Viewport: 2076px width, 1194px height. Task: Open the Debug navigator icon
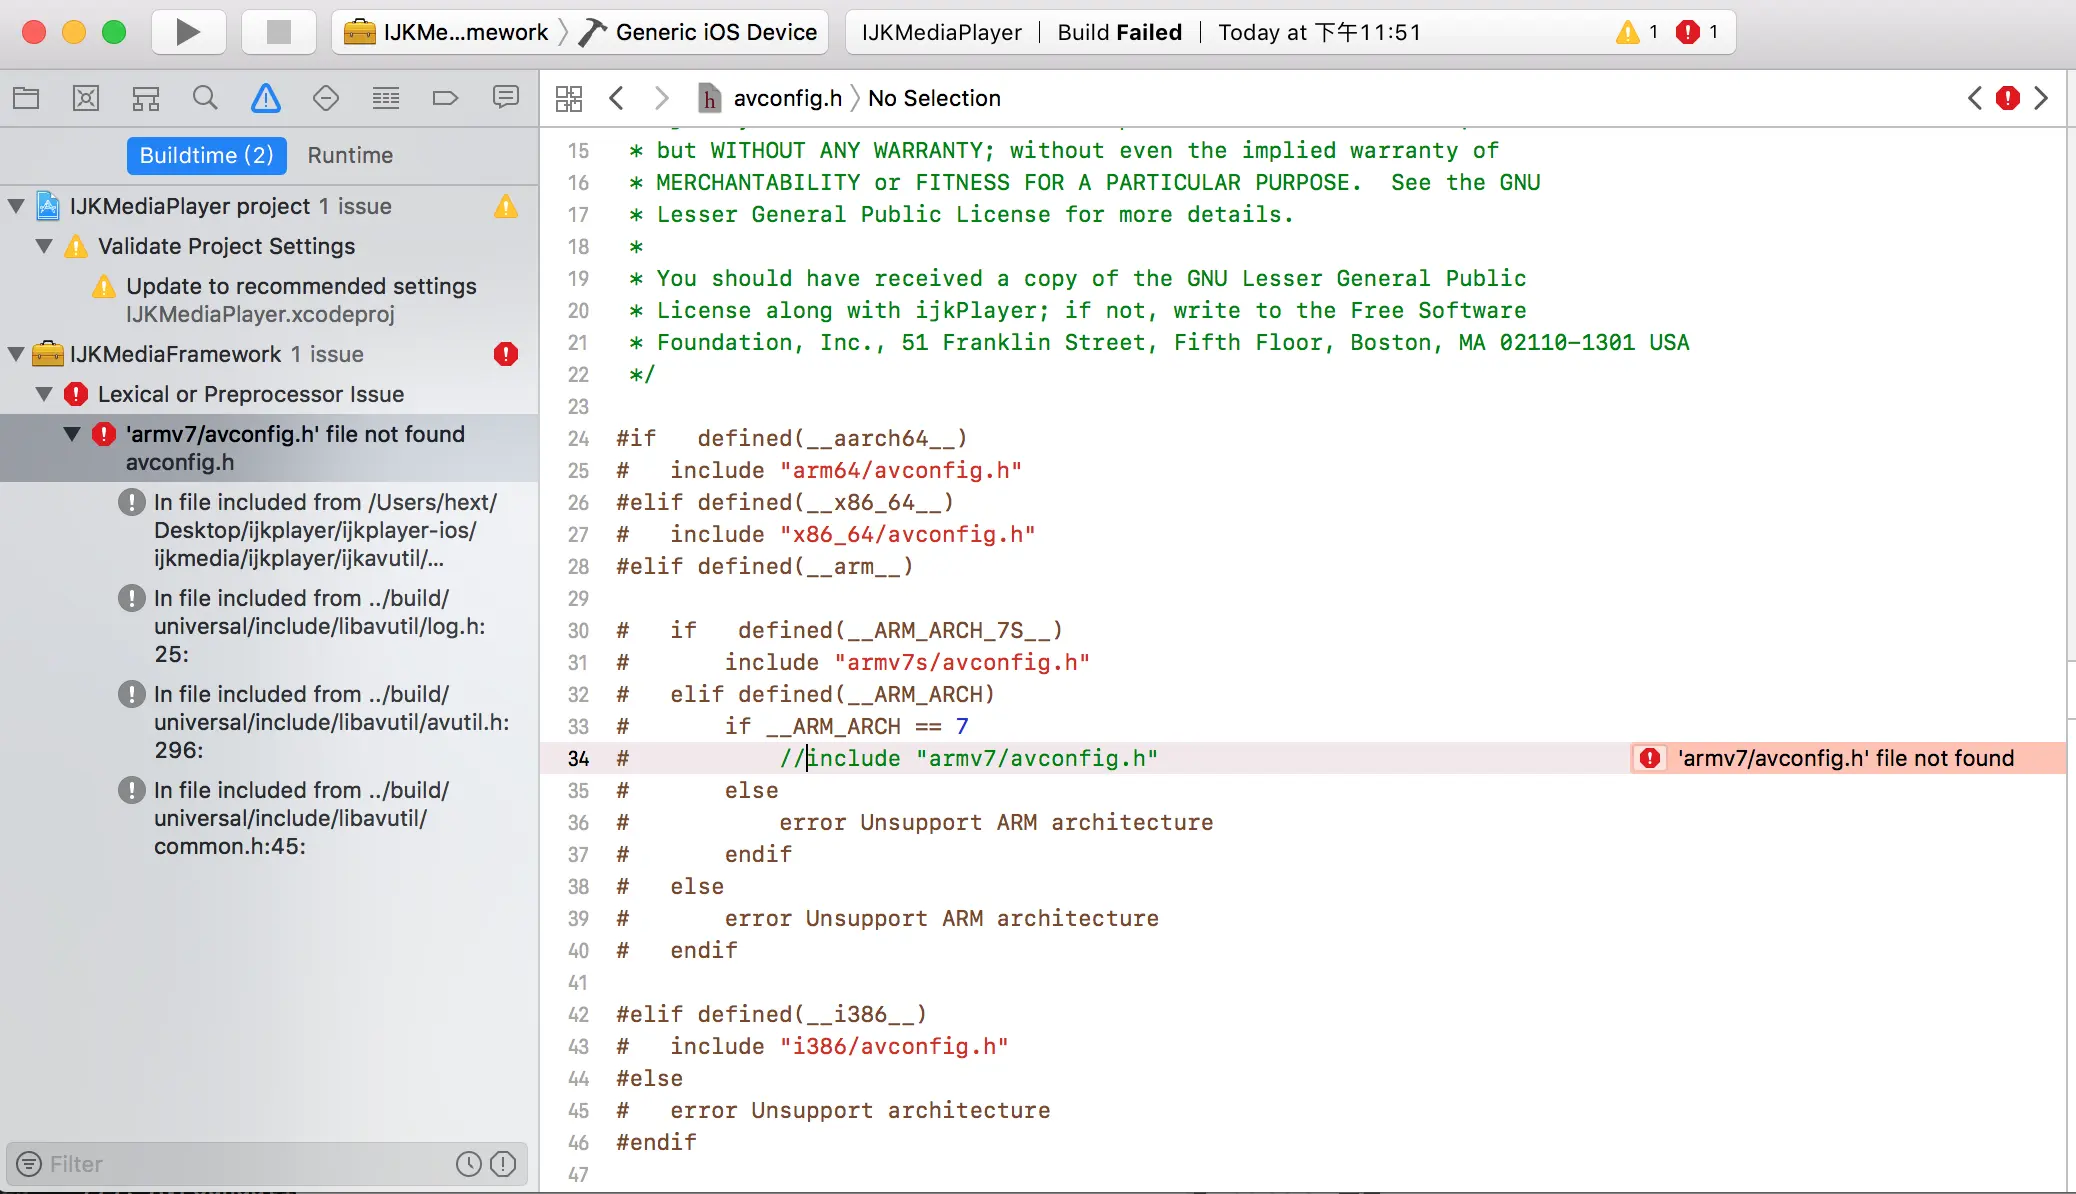coord(386,98)
